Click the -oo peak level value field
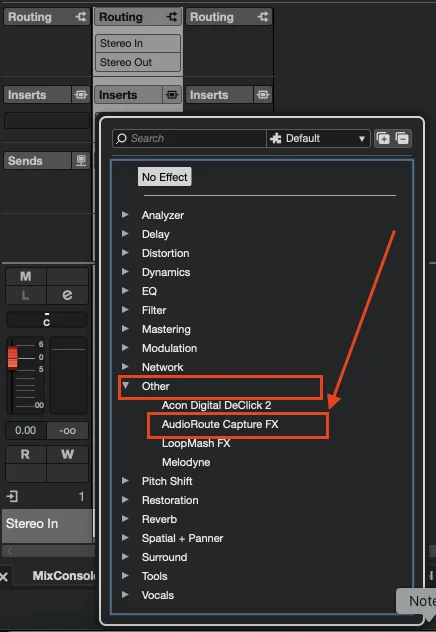Viewport: 436px width, 632px height. click(x=67, y=430)
